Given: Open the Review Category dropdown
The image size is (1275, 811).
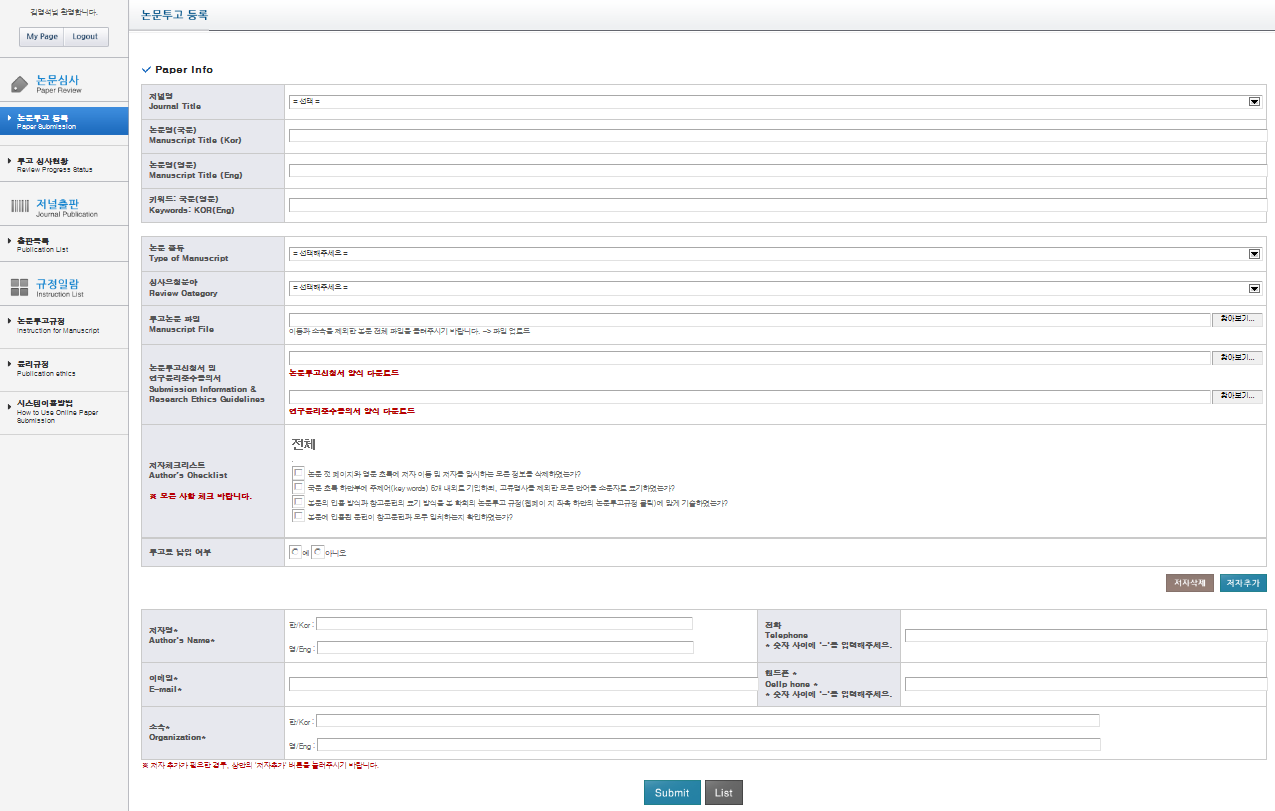Looking at the screenshot, I should [775, 288].
